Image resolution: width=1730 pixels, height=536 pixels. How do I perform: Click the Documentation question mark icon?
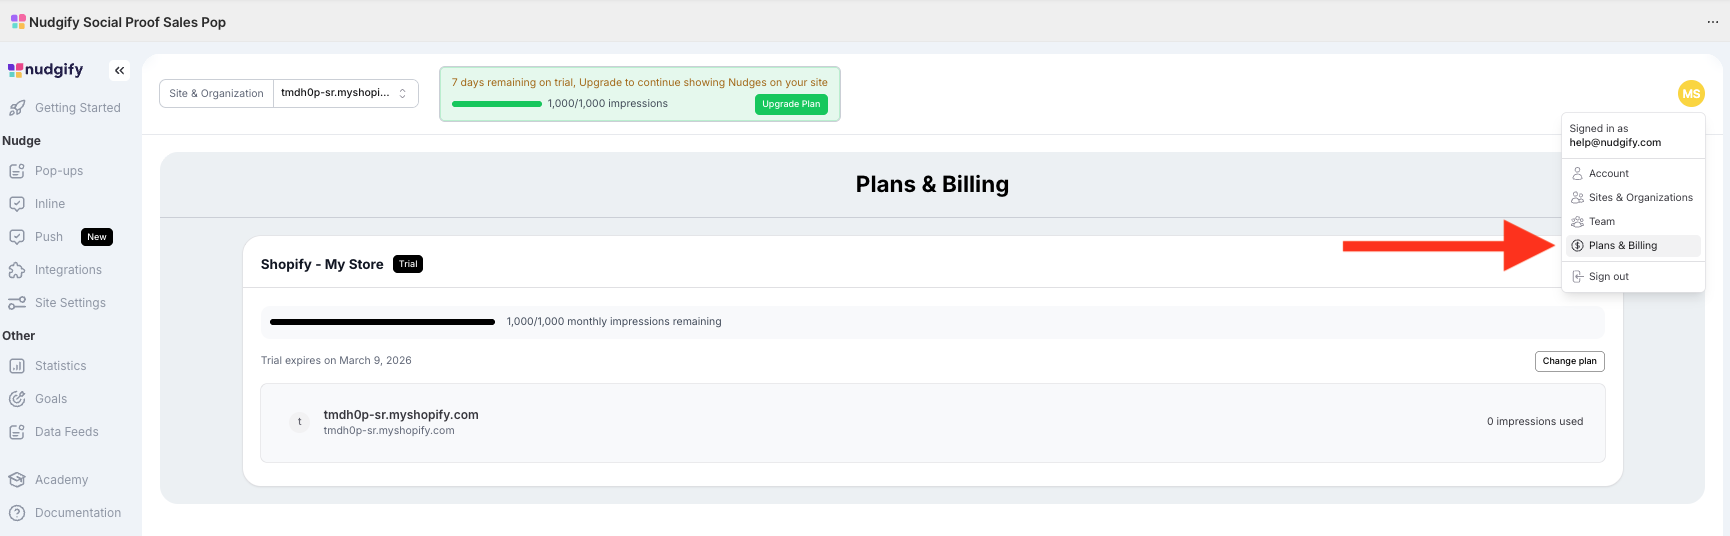point(17,513)
